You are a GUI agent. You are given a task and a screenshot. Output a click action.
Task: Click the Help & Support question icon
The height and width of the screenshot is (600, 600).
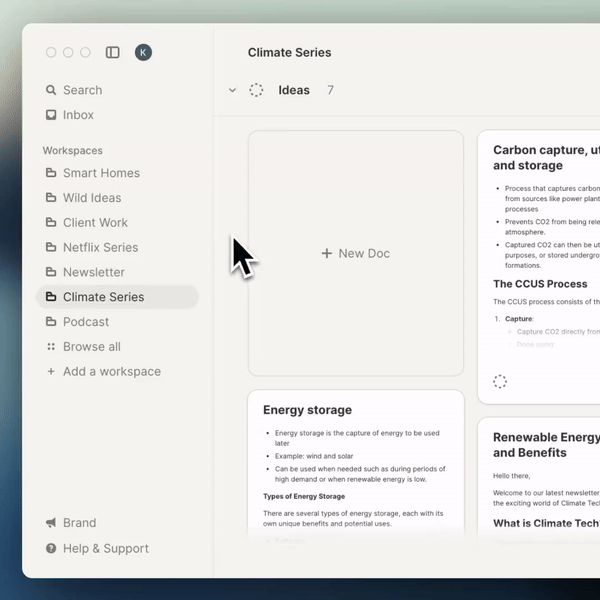coord(51,548)
